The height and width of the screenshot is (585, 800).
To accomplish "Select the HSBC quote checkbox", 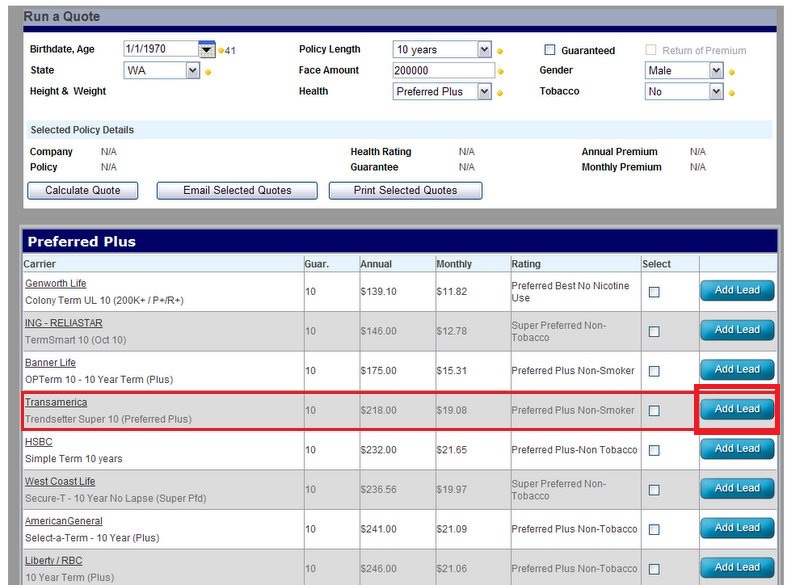I will 654,450.
